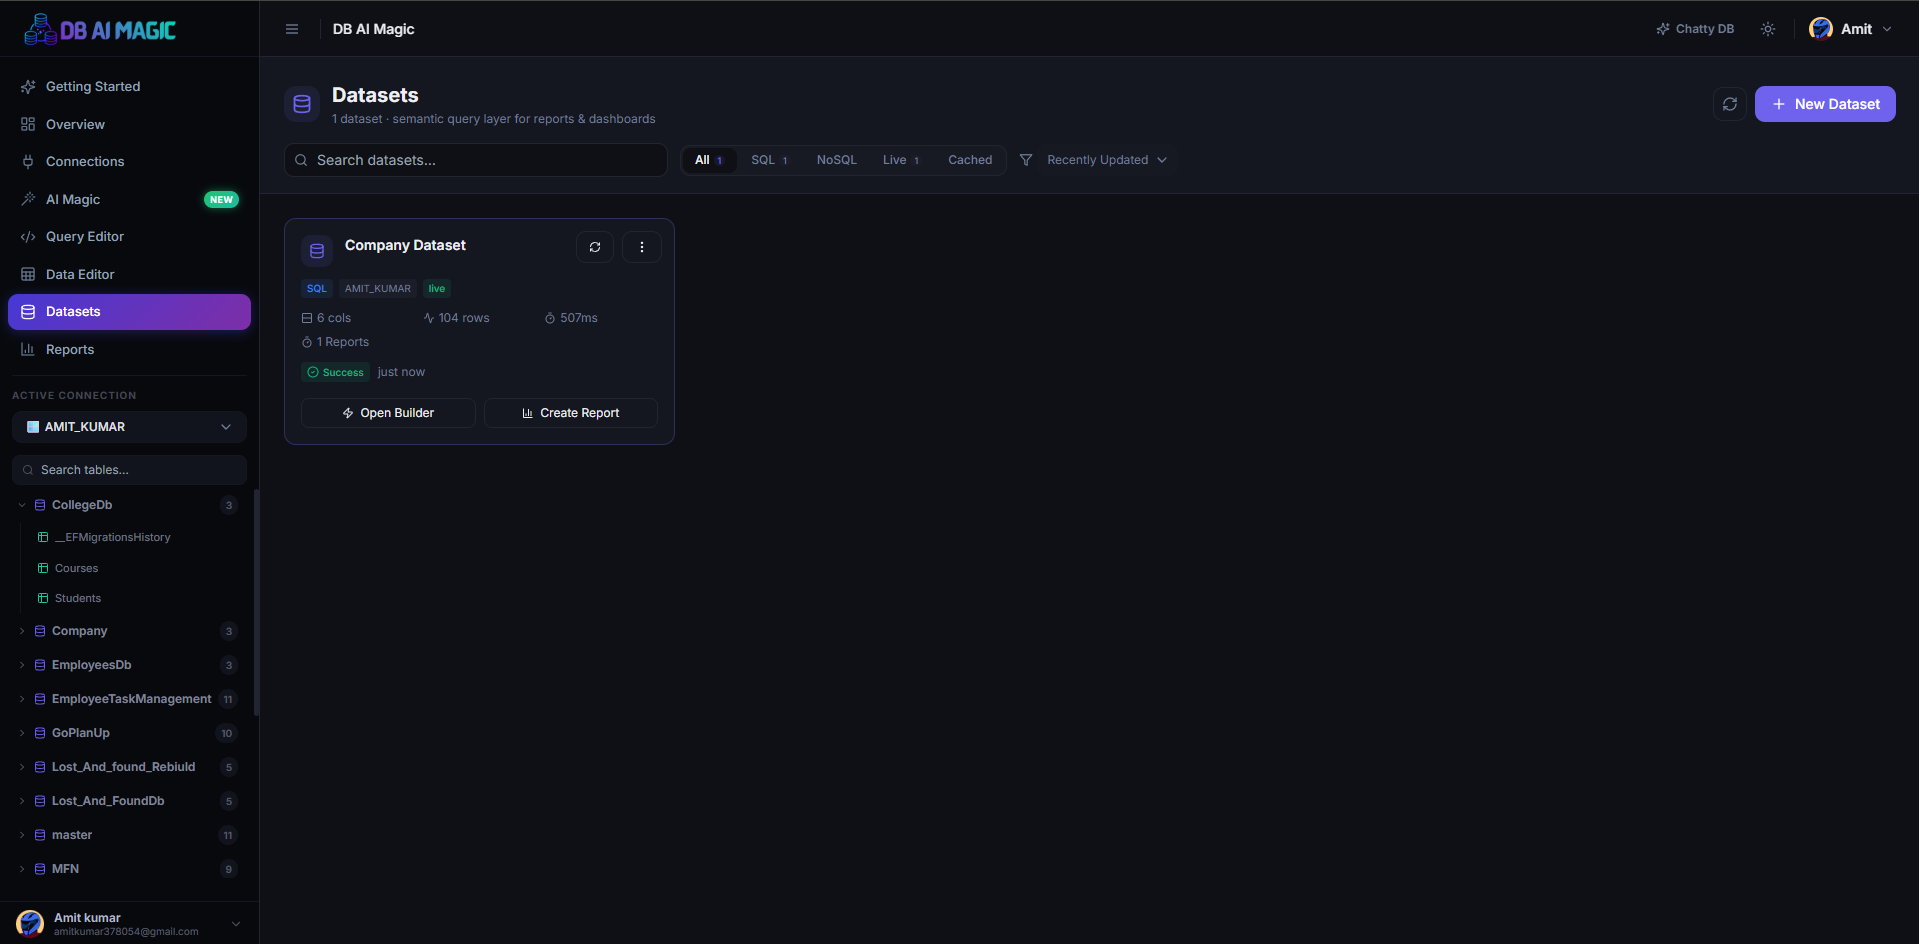Select the Cached filter tab

pos(970,160)
